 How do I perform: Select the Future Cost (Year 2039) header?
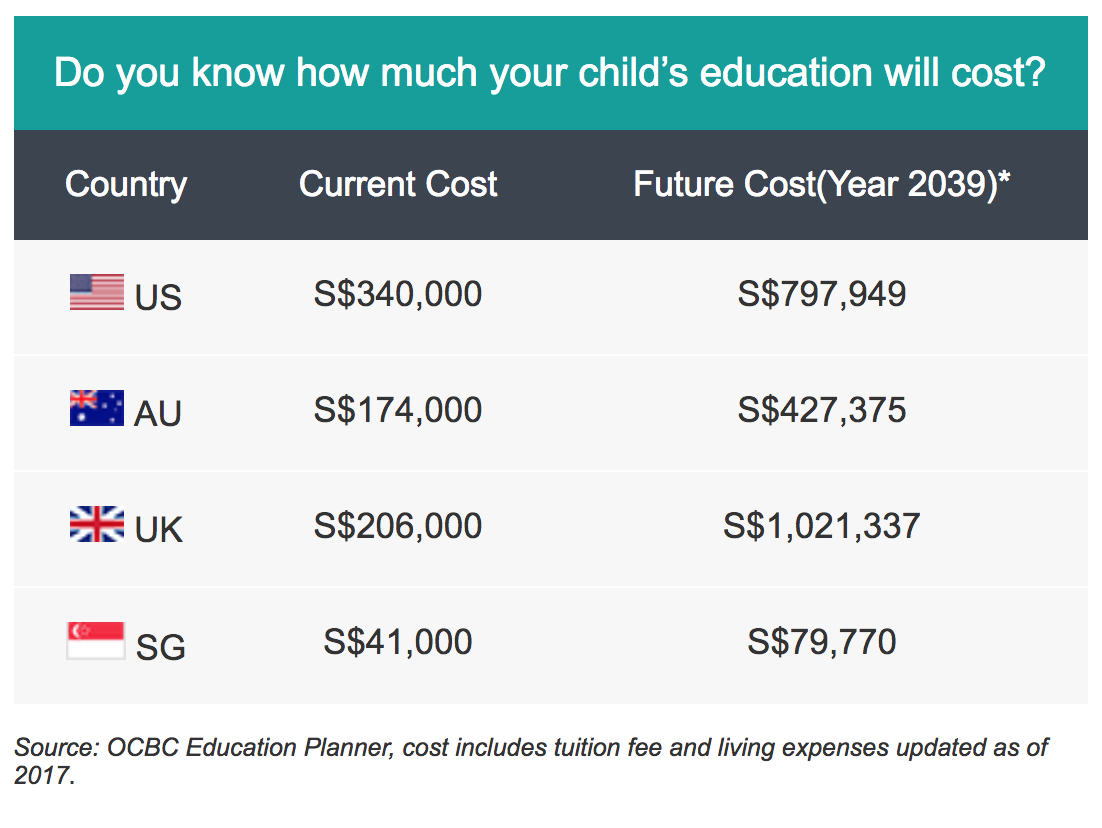pyautogui.click(x=822, y=185)
